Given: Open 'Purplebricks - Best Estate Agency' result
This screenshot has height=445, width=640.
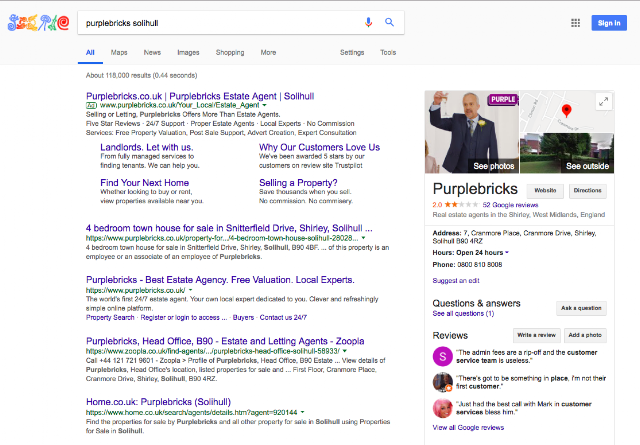Looking at the screenshot, I should pyautogui.click(x=220, y=280).
